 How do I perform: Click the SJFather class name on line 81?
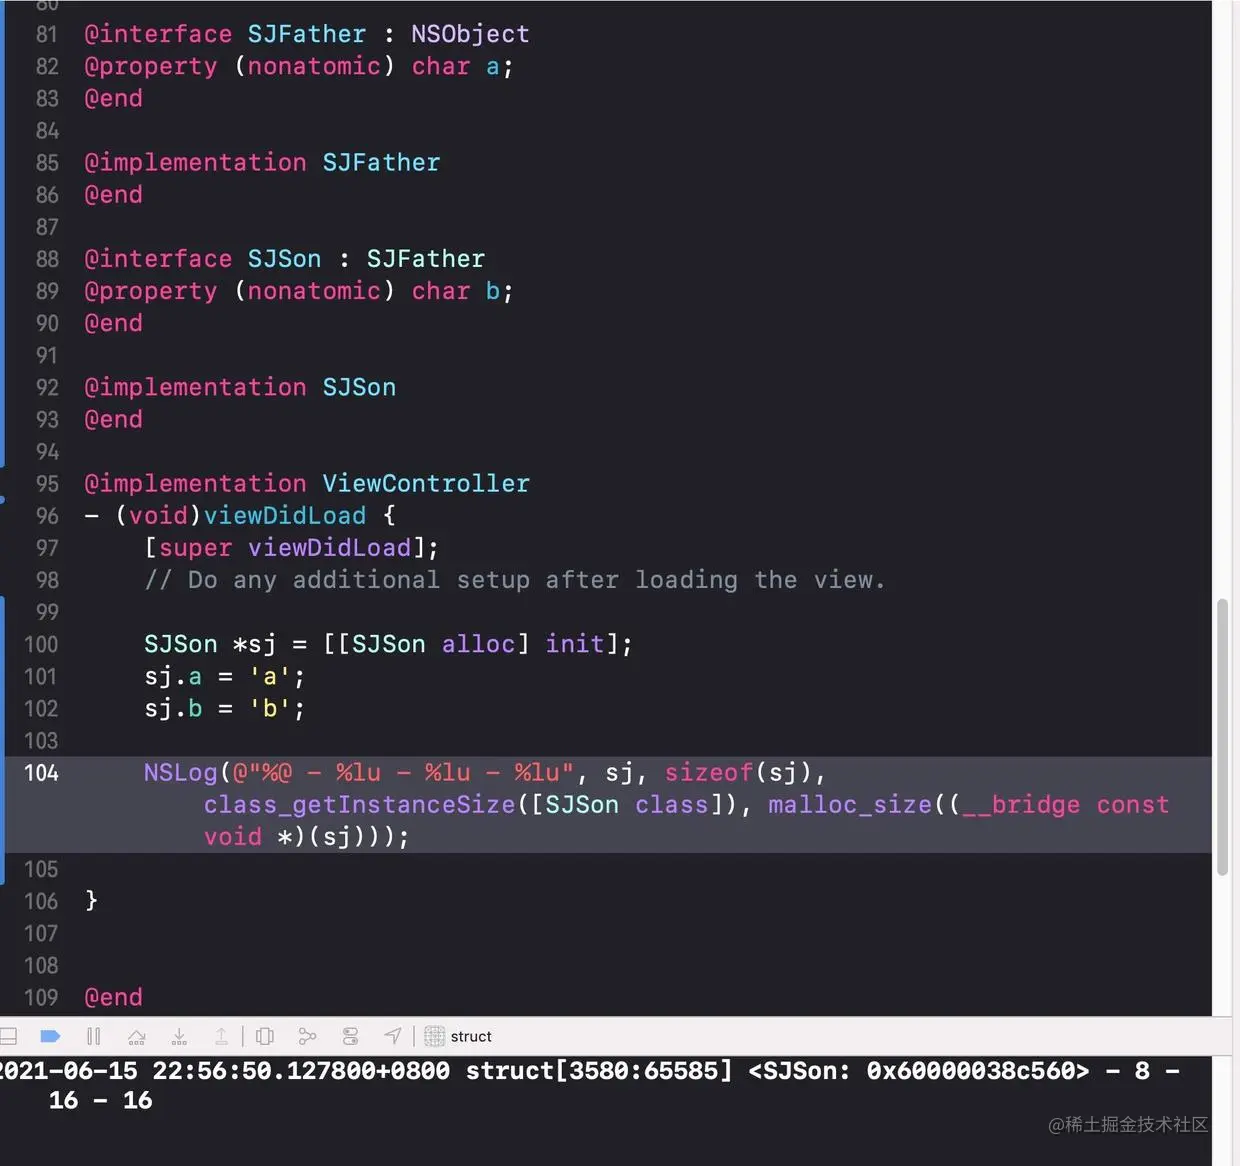pos(307,34)
